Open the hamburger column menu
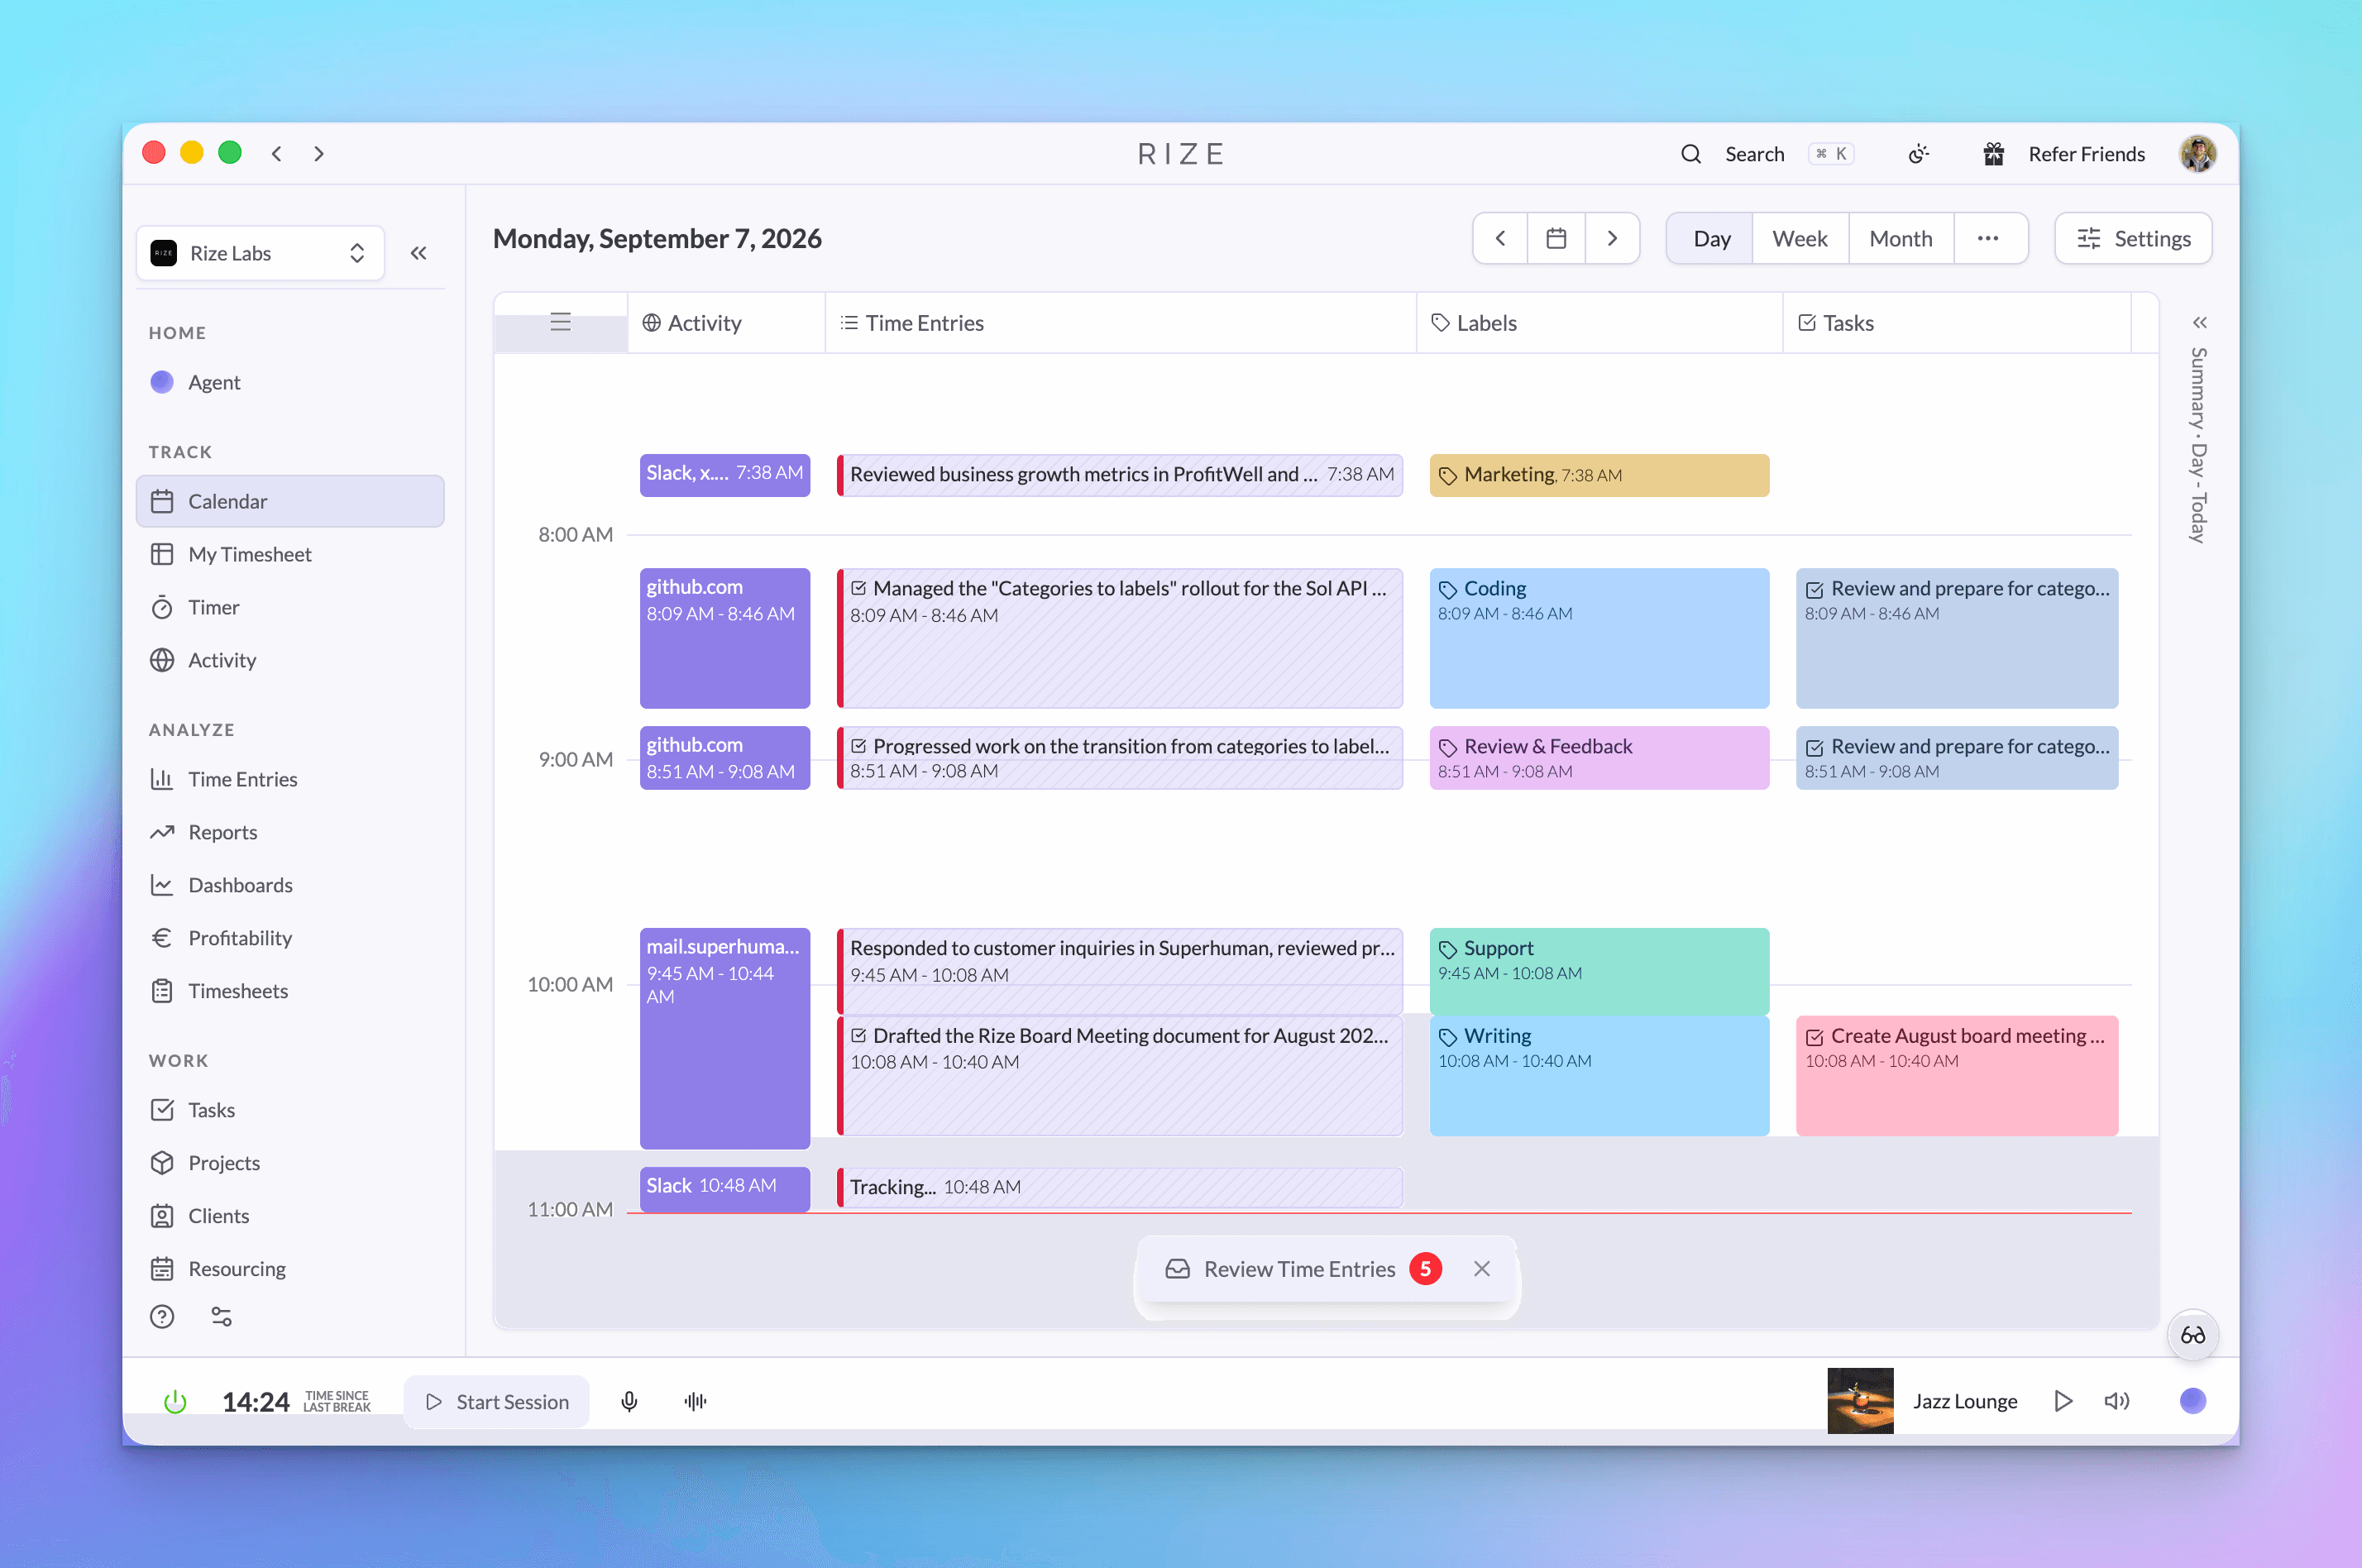Screen dimensions: 2362x1568 (561, 322)
